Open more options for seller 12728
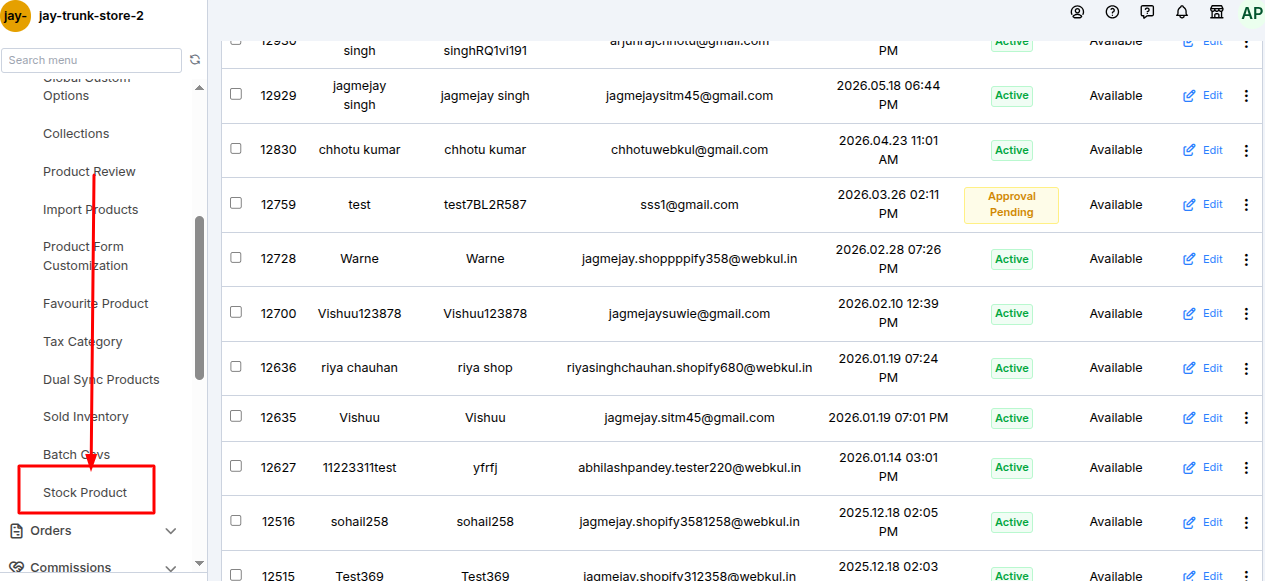1265x581 pixels. pyautogui.click(x=1246, y=259)
